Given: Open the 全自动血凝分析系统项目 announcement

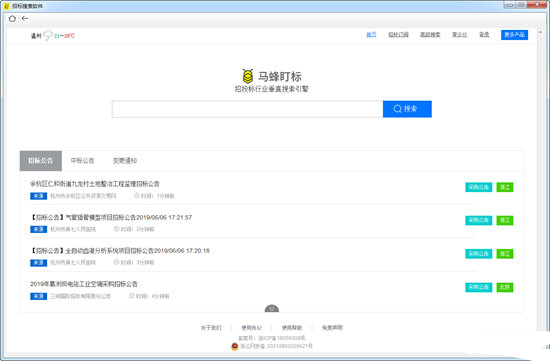Looking at the screenshot, I should (120, 251).
